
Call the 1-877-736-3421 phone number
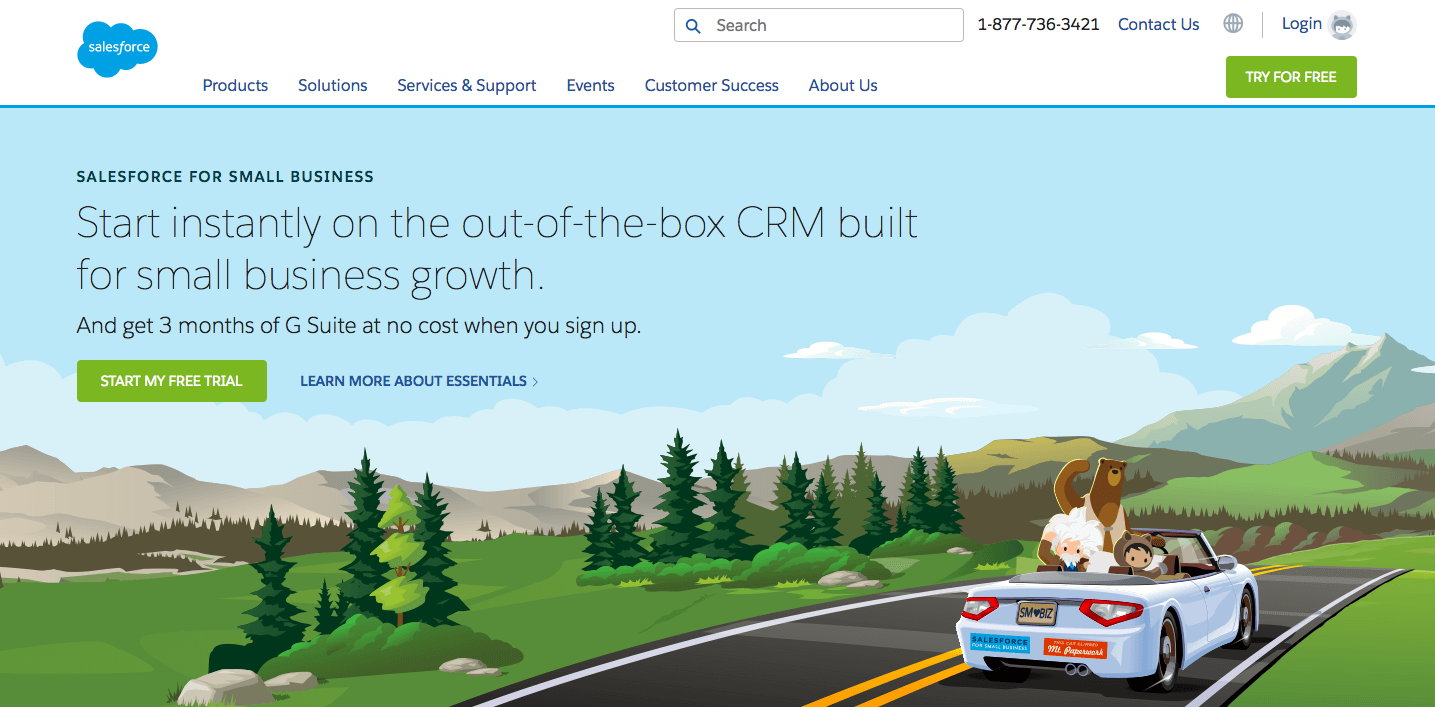pyautogui.click(x=1038, y=25)
